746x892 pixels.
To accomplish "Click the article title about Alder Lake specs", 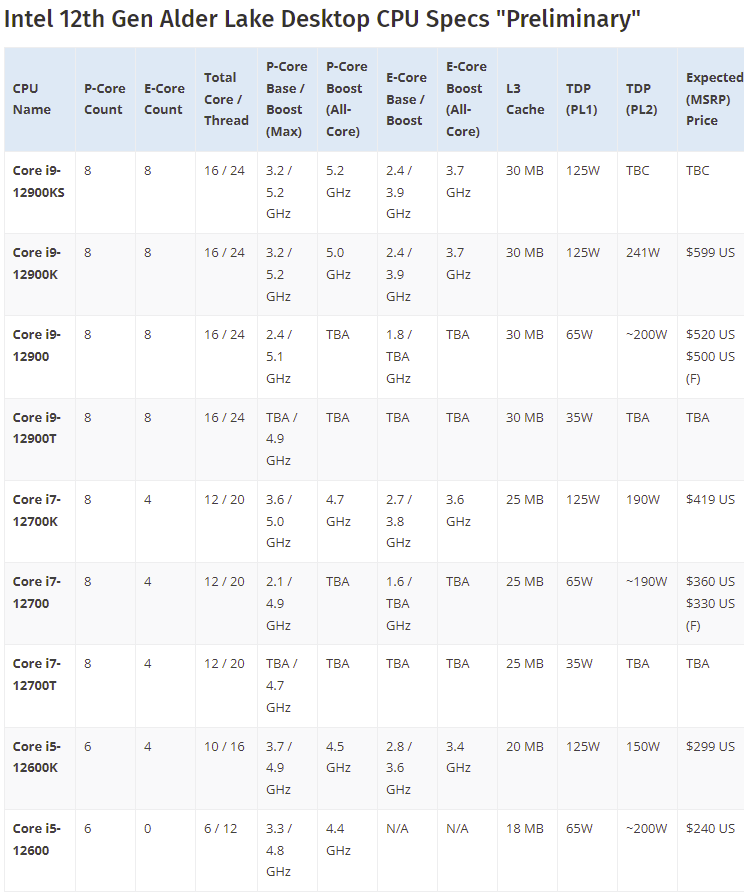I will click(322, 20).
